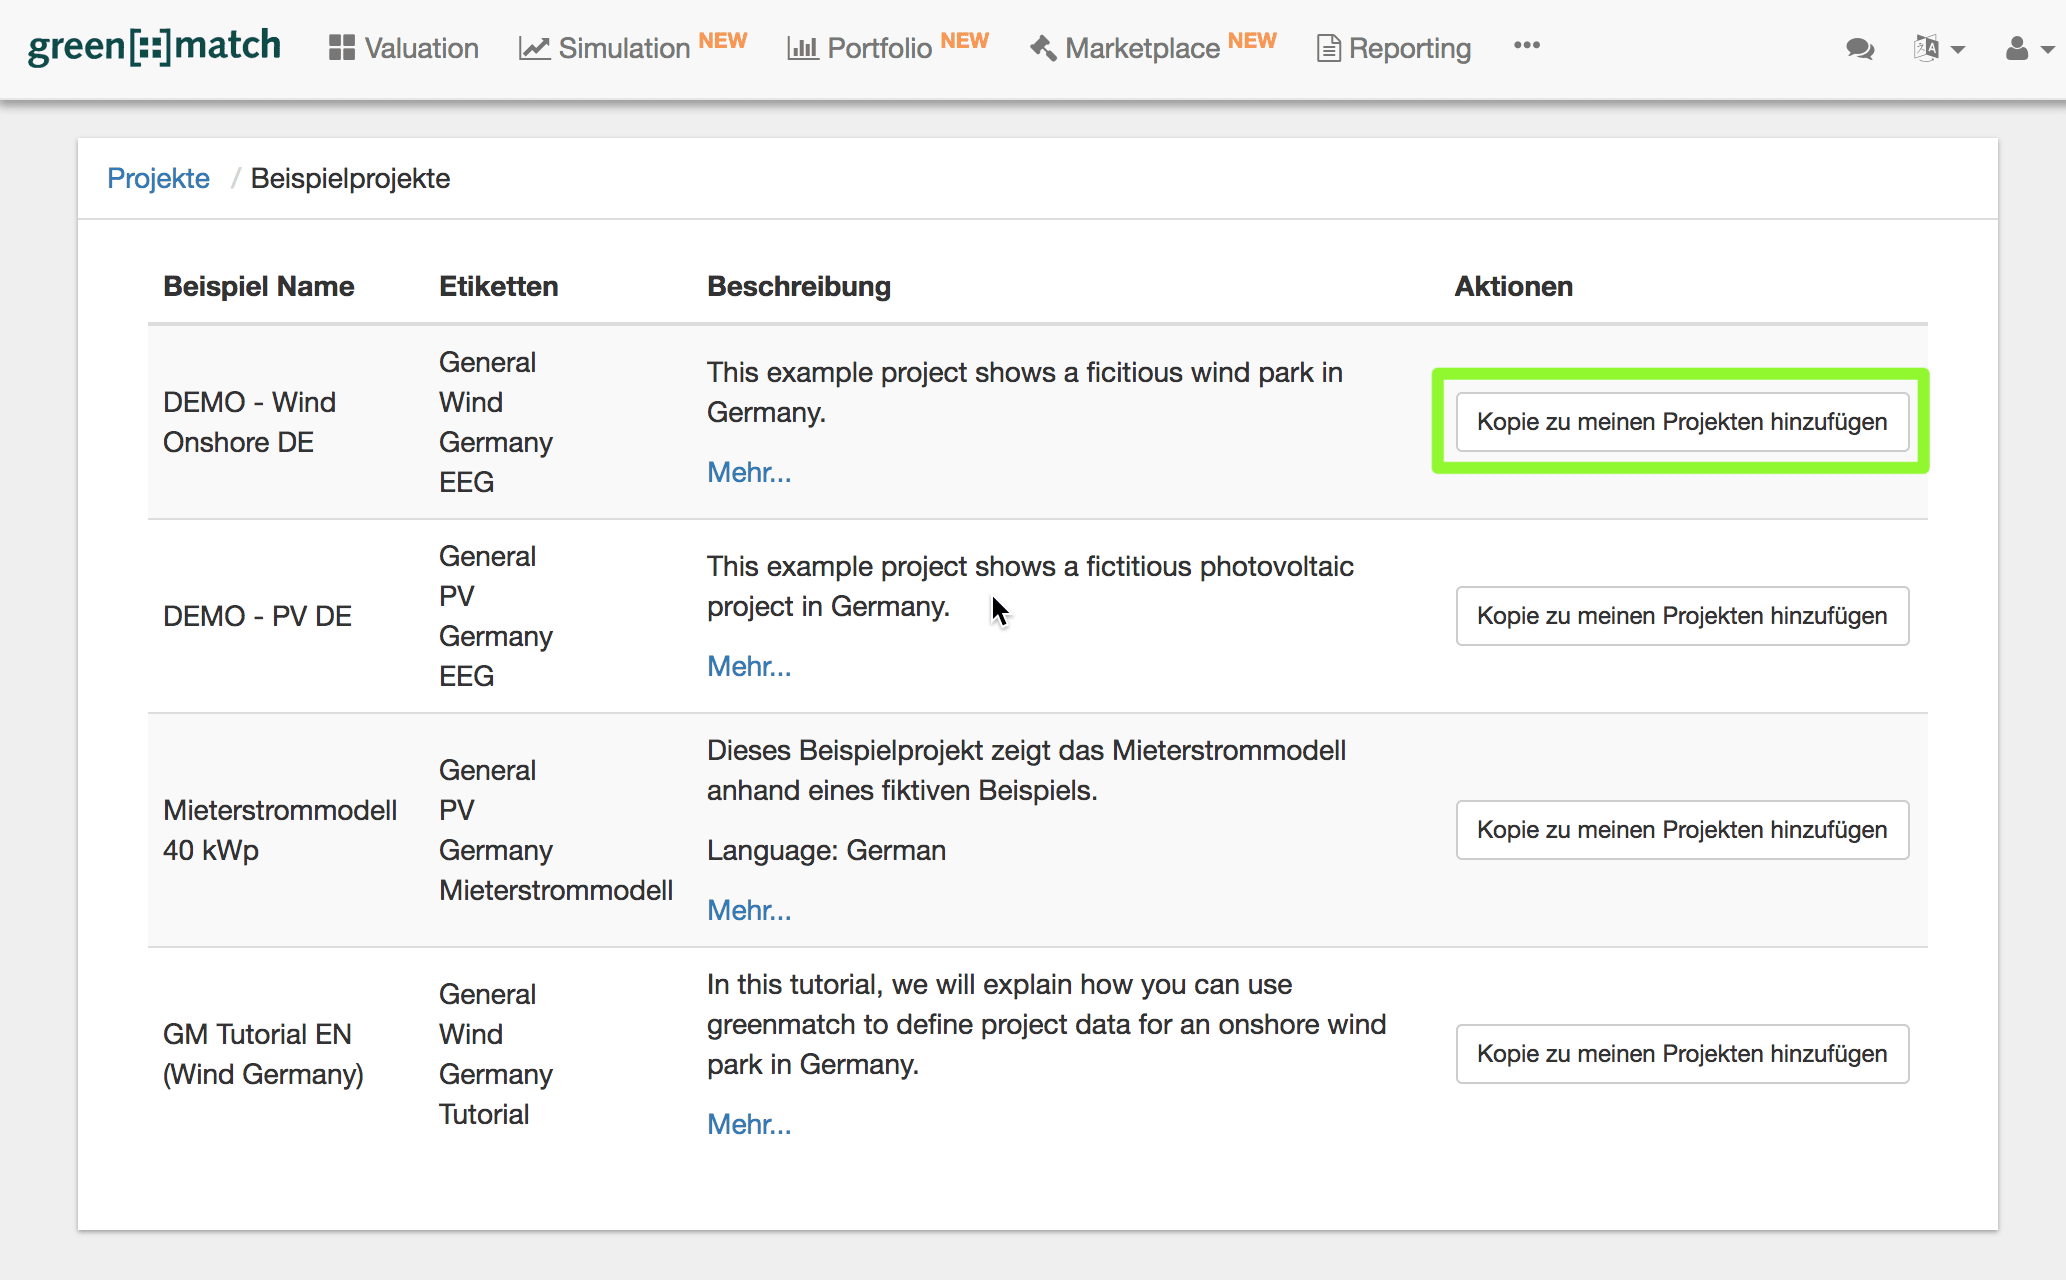2066x1280 pixels.
Task: Click the Portfolio bar chart icon
Action: pyautogui.click(x=802, y=48)
